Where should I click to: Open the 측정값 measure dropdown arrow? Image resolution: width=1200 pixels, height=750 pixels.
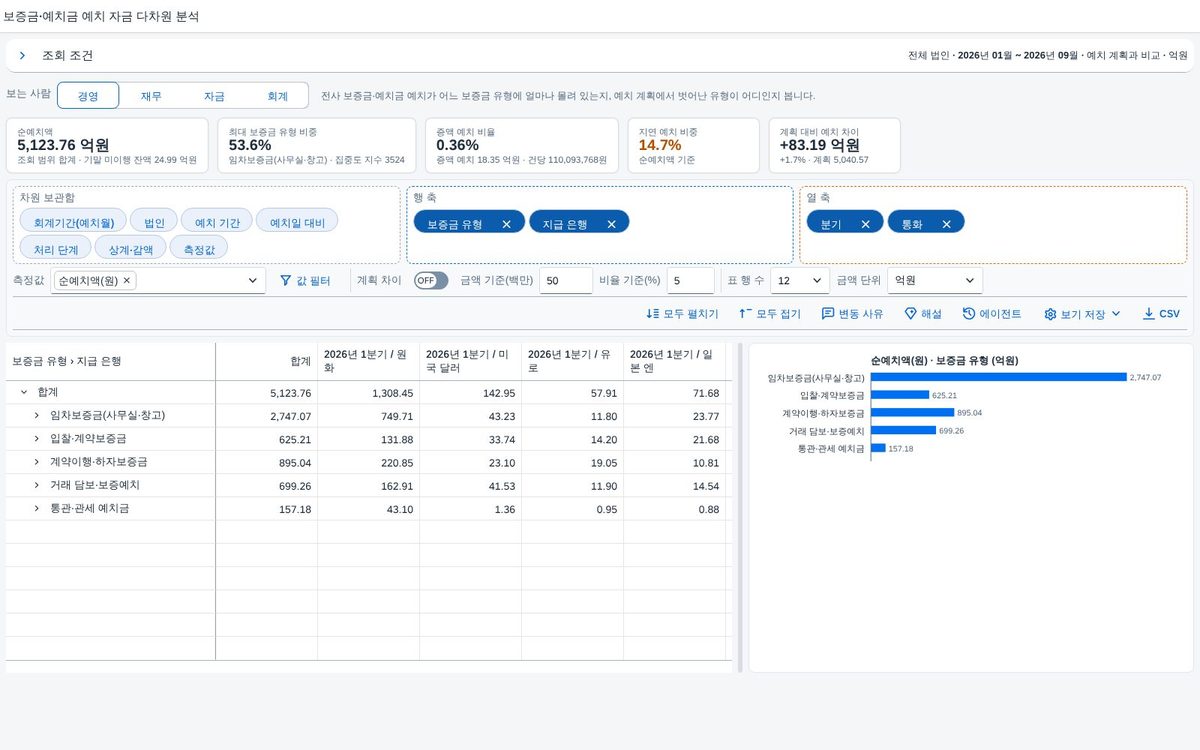[x=252, y=281]
